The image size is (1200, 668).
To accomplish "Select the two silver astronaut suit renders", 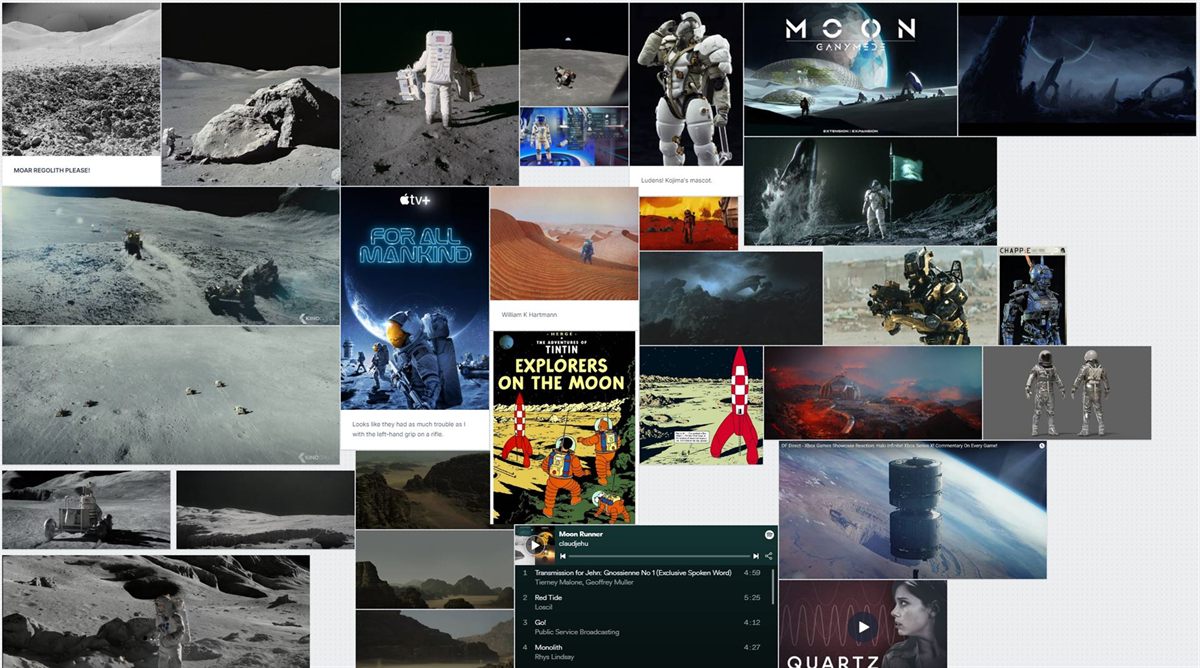I will [x=1067, y=392].
